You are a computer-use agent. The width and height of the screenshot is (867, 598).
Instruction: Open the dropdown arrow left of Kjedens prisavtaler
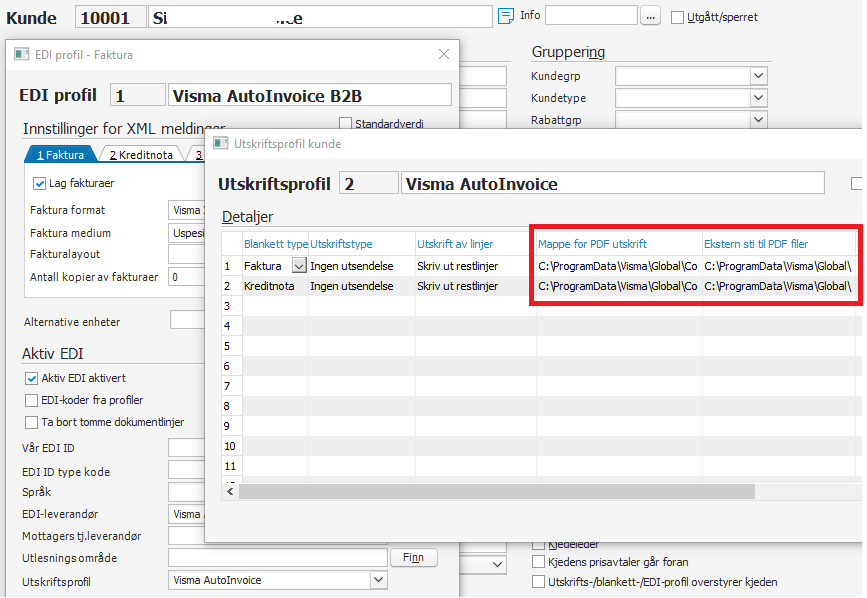tap(498, 564)
